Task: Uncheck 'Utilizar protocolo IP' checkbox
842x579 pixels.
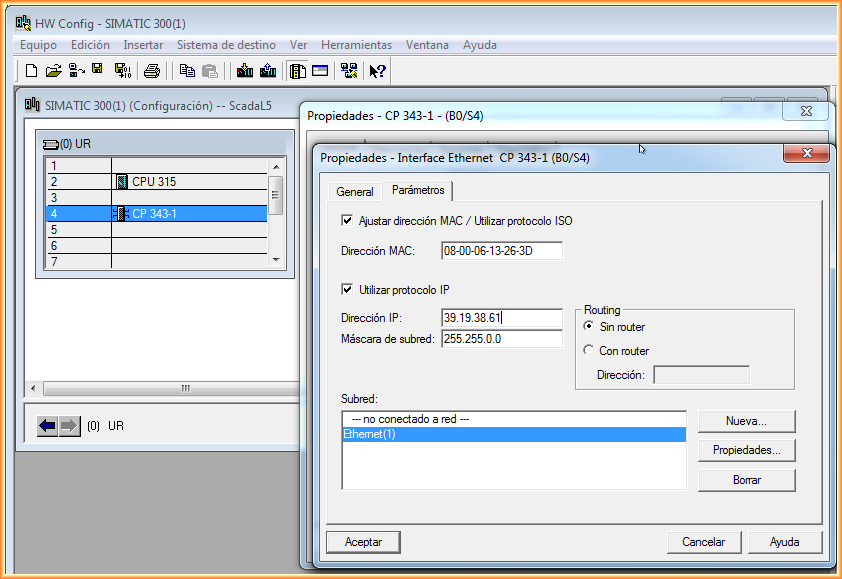Action: (x=347, y=290)
